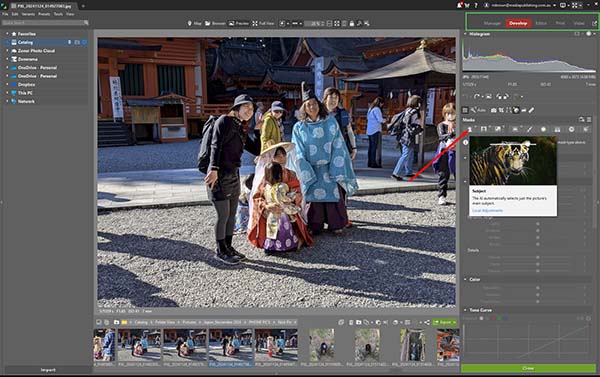This screenshot has width=600, height=377.
Task: Open the View menu
Action: click(70, 14)
